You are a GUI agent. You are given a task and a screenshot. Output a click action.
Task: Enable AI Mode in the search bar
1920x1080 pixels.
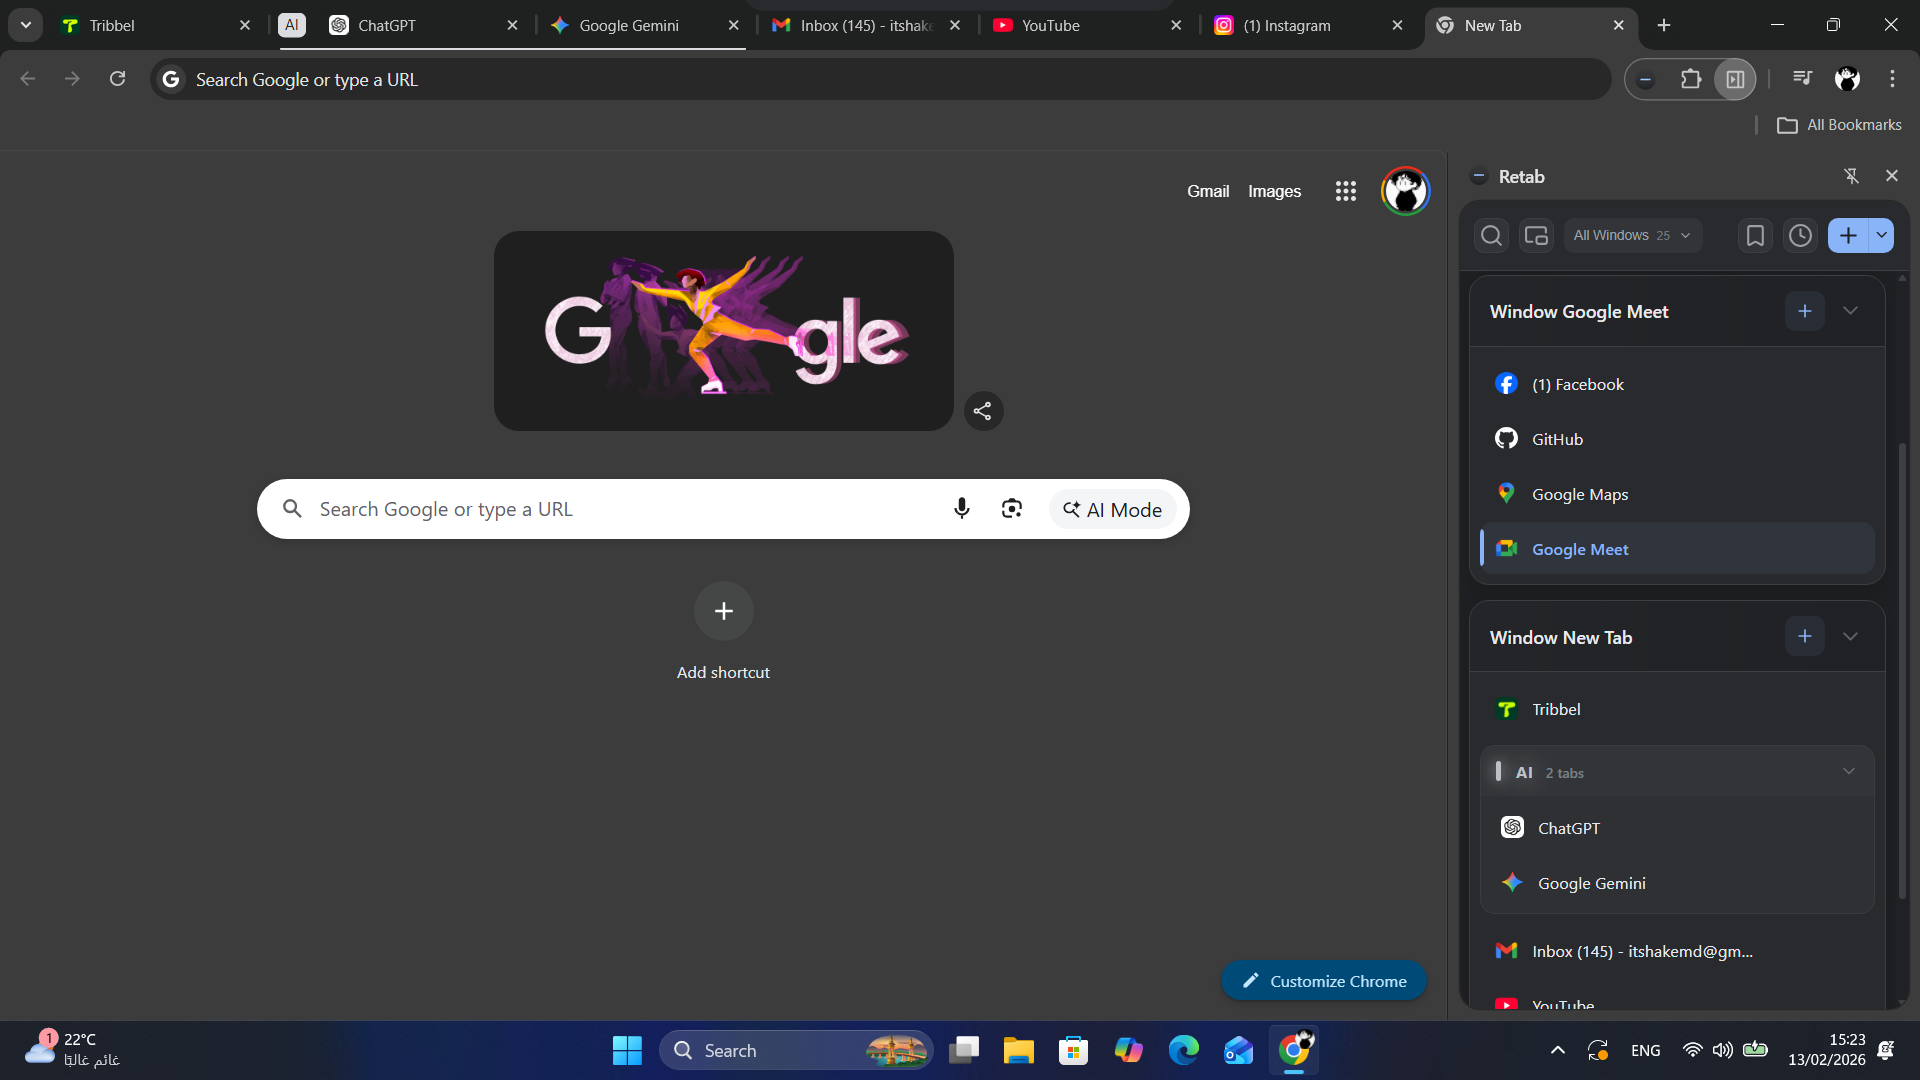point(1112,508)
